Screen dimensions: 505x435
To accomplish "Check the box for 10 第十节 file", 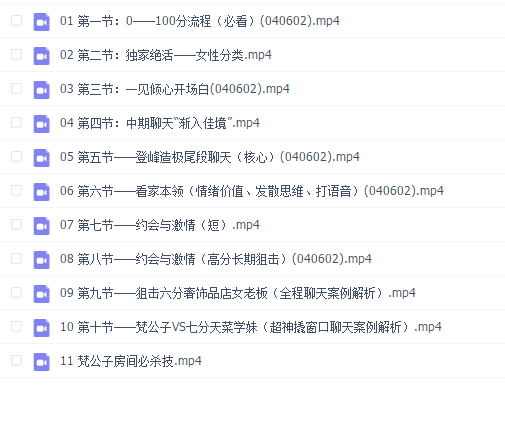I will click(16, 326).
